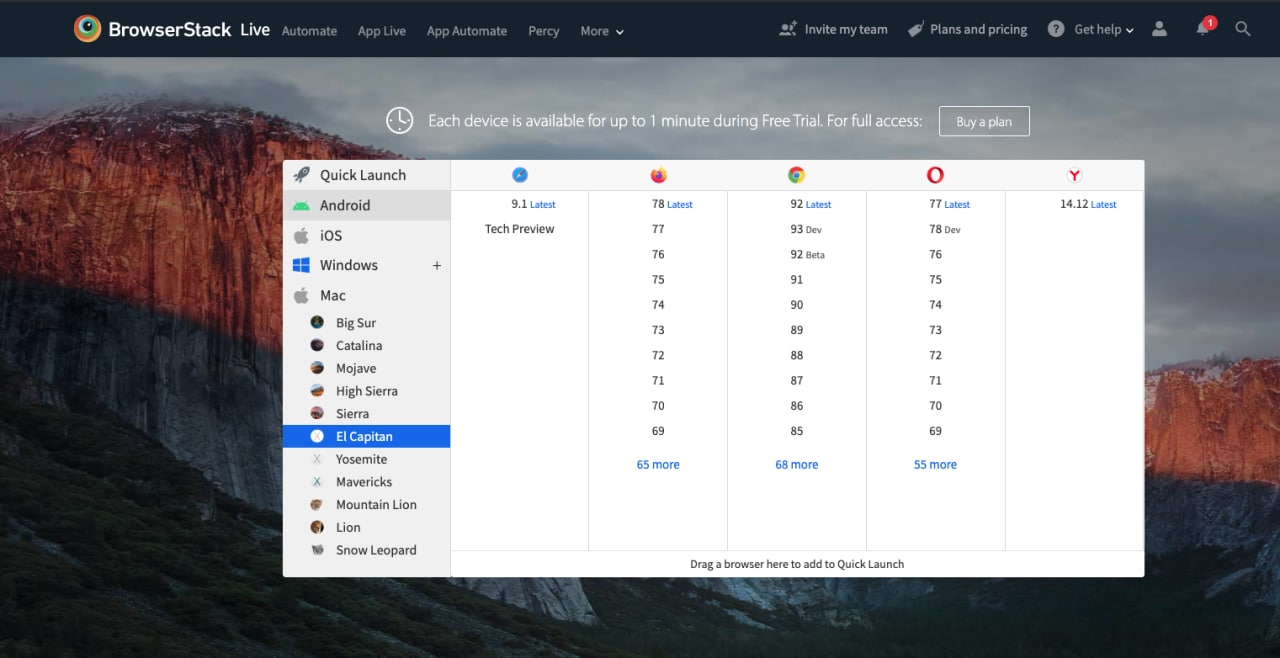
Task: Open the Get help dropdown
Action: coord(1104,30)
